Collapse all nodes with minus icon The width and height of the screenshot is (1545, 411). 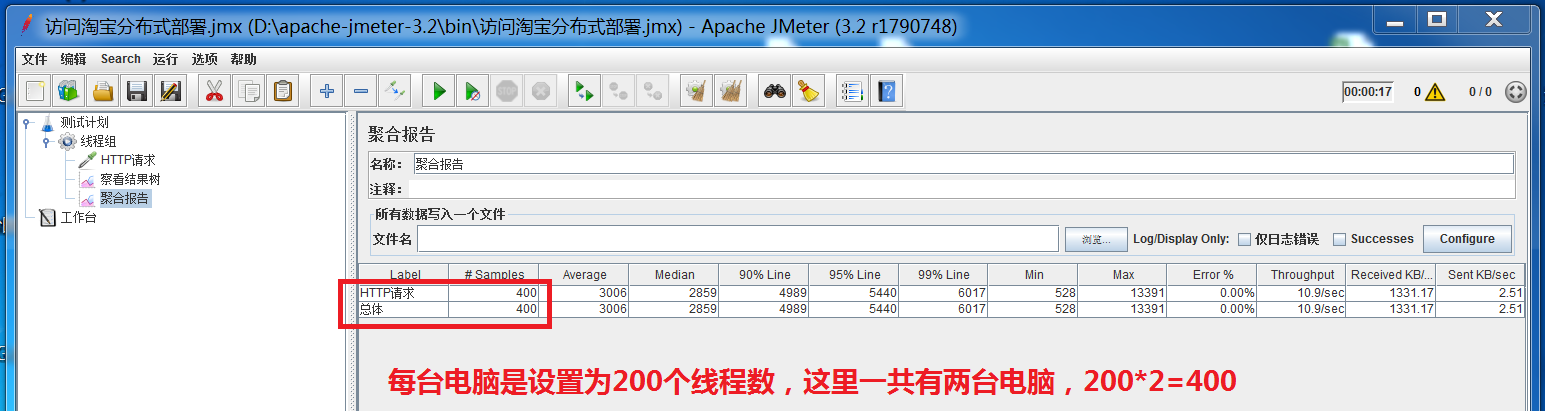pos(361,92)
